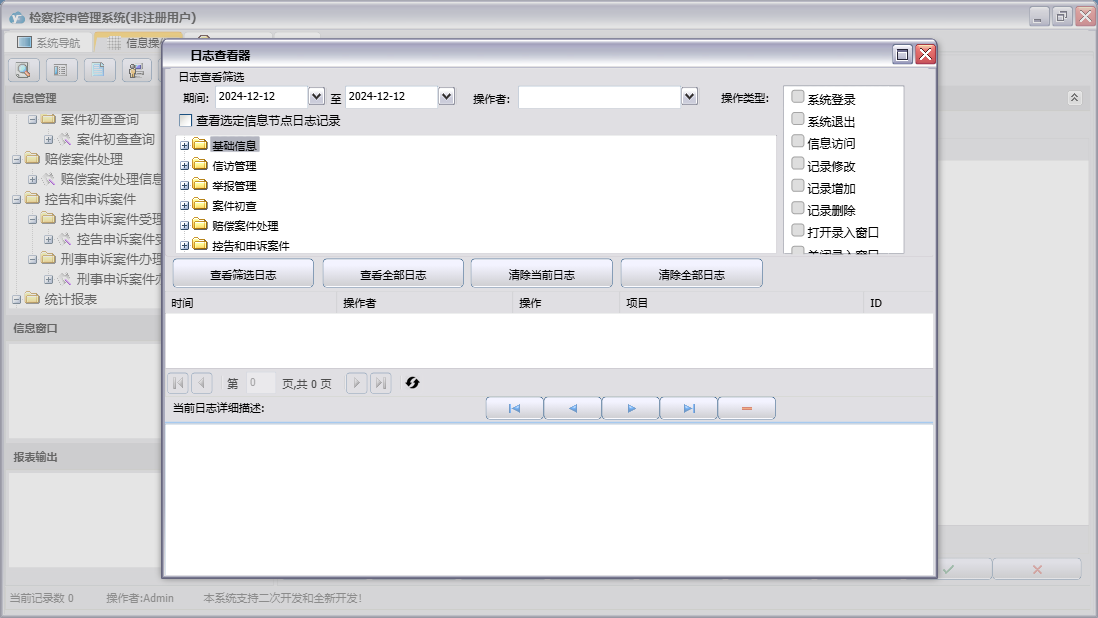Check the 信息访问 operation type
This screenshot has width=1098, height=618.
798,141
